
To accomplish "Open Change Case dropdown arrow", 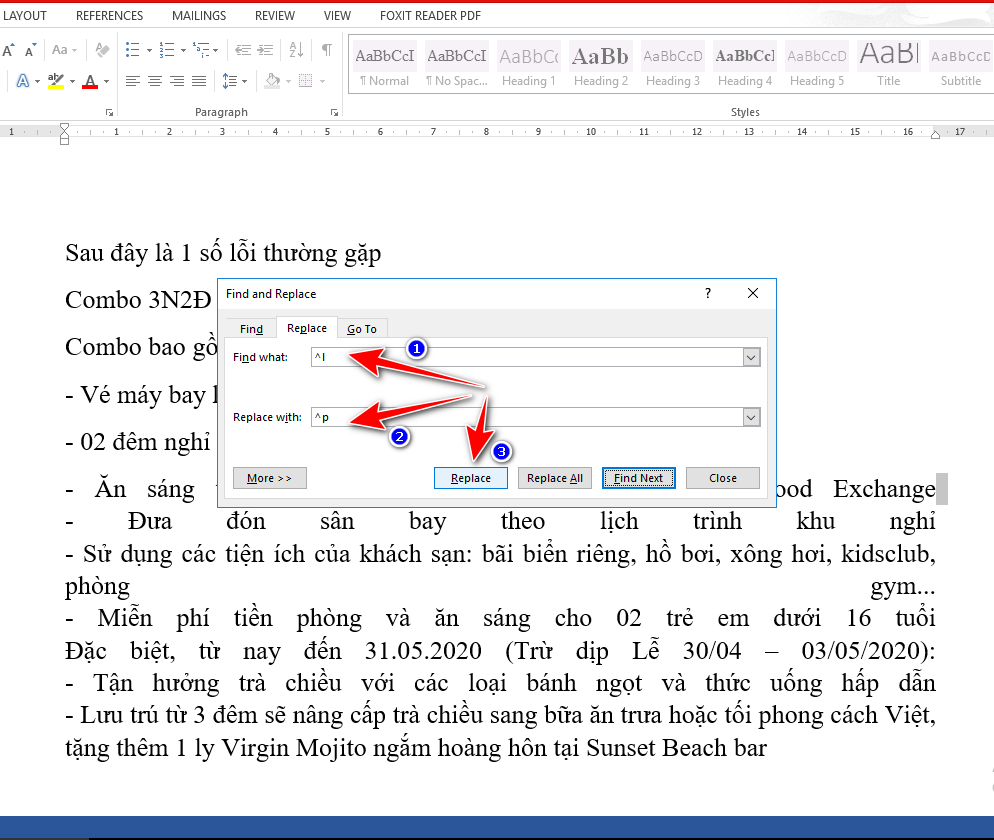I will pyautogui.click(x=74, y=50).
